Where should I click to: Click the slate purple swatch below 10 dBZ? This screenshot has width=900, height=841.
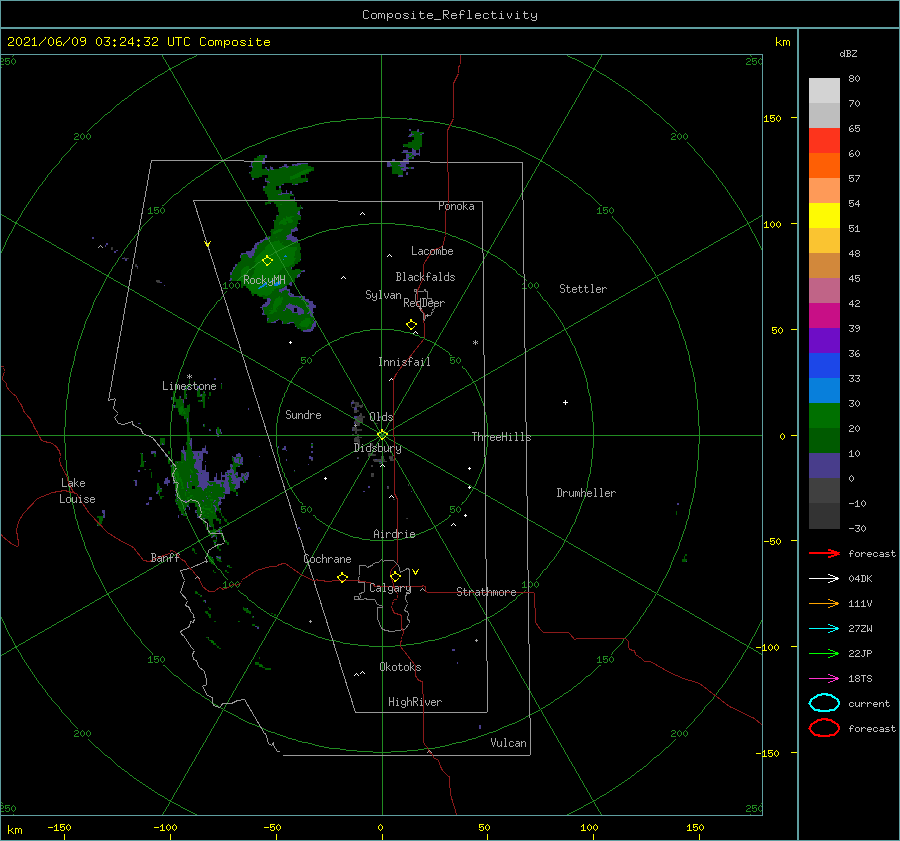pyautogui.click(x=824, y=465)
